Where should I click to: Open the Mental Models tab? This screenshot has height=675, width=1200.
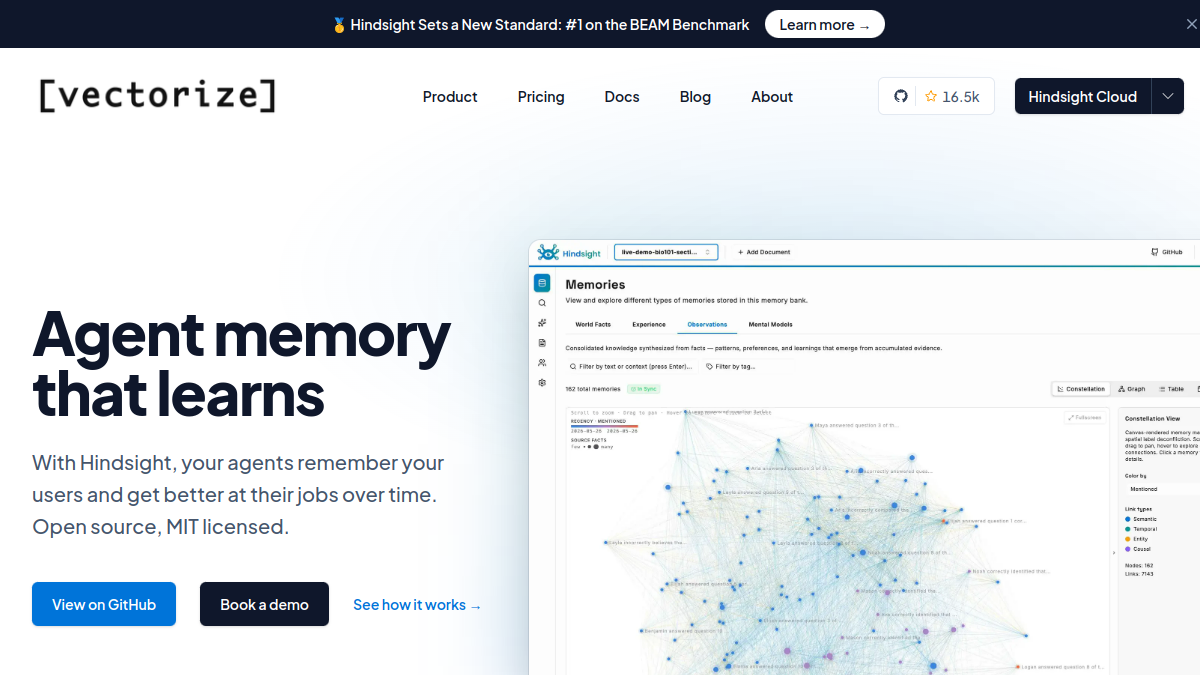point(770,325)
